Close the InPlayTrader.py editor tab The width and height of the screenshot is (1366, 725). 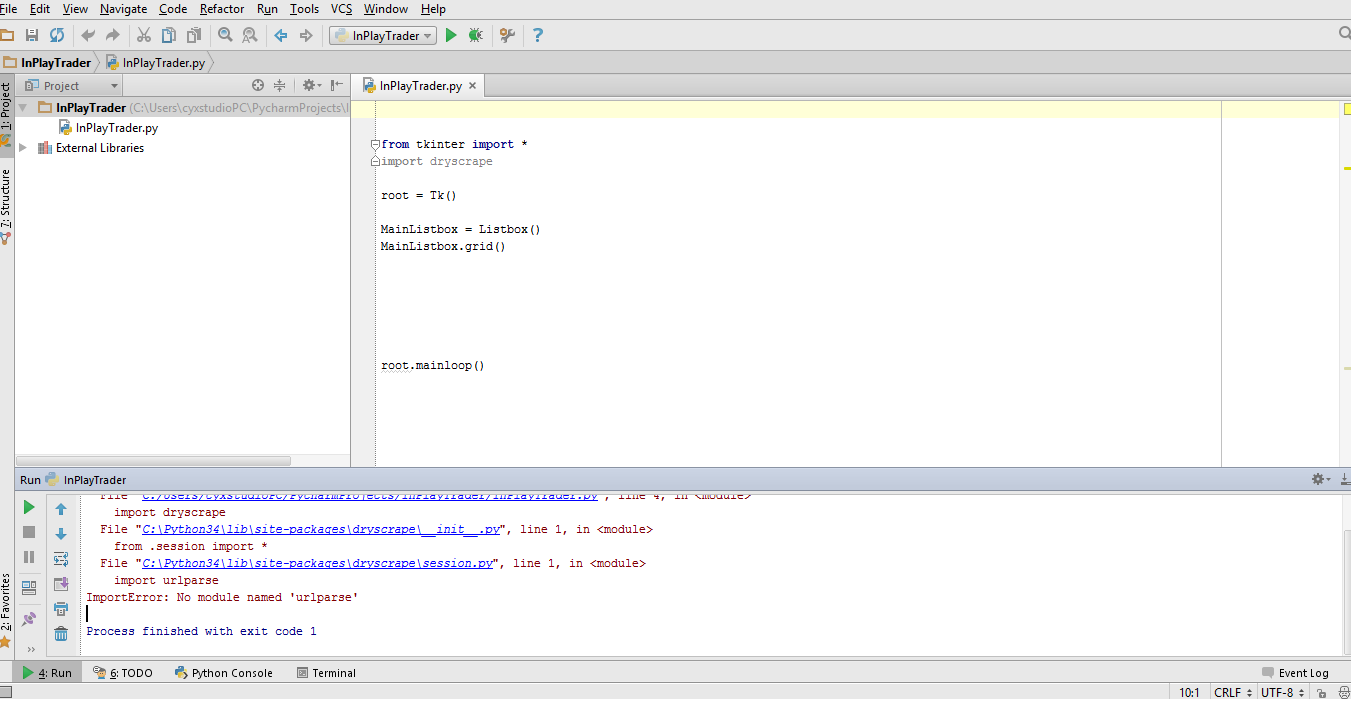click(473, 86)
